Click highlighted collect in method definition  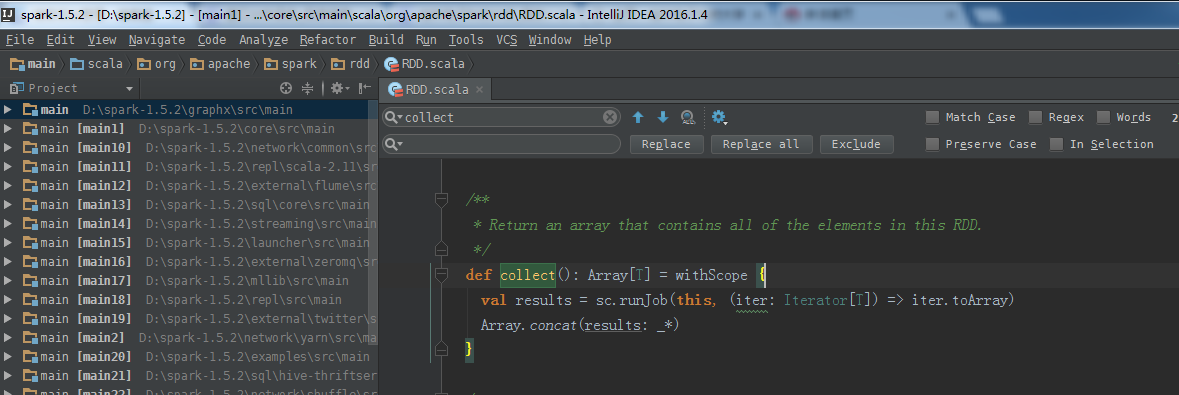[x=528, y=275]
